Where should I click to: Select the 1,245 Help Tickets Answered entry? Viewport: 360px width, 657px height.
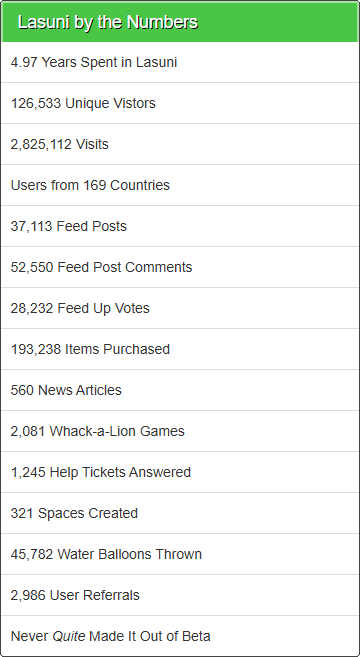click(x=180, y=473)
